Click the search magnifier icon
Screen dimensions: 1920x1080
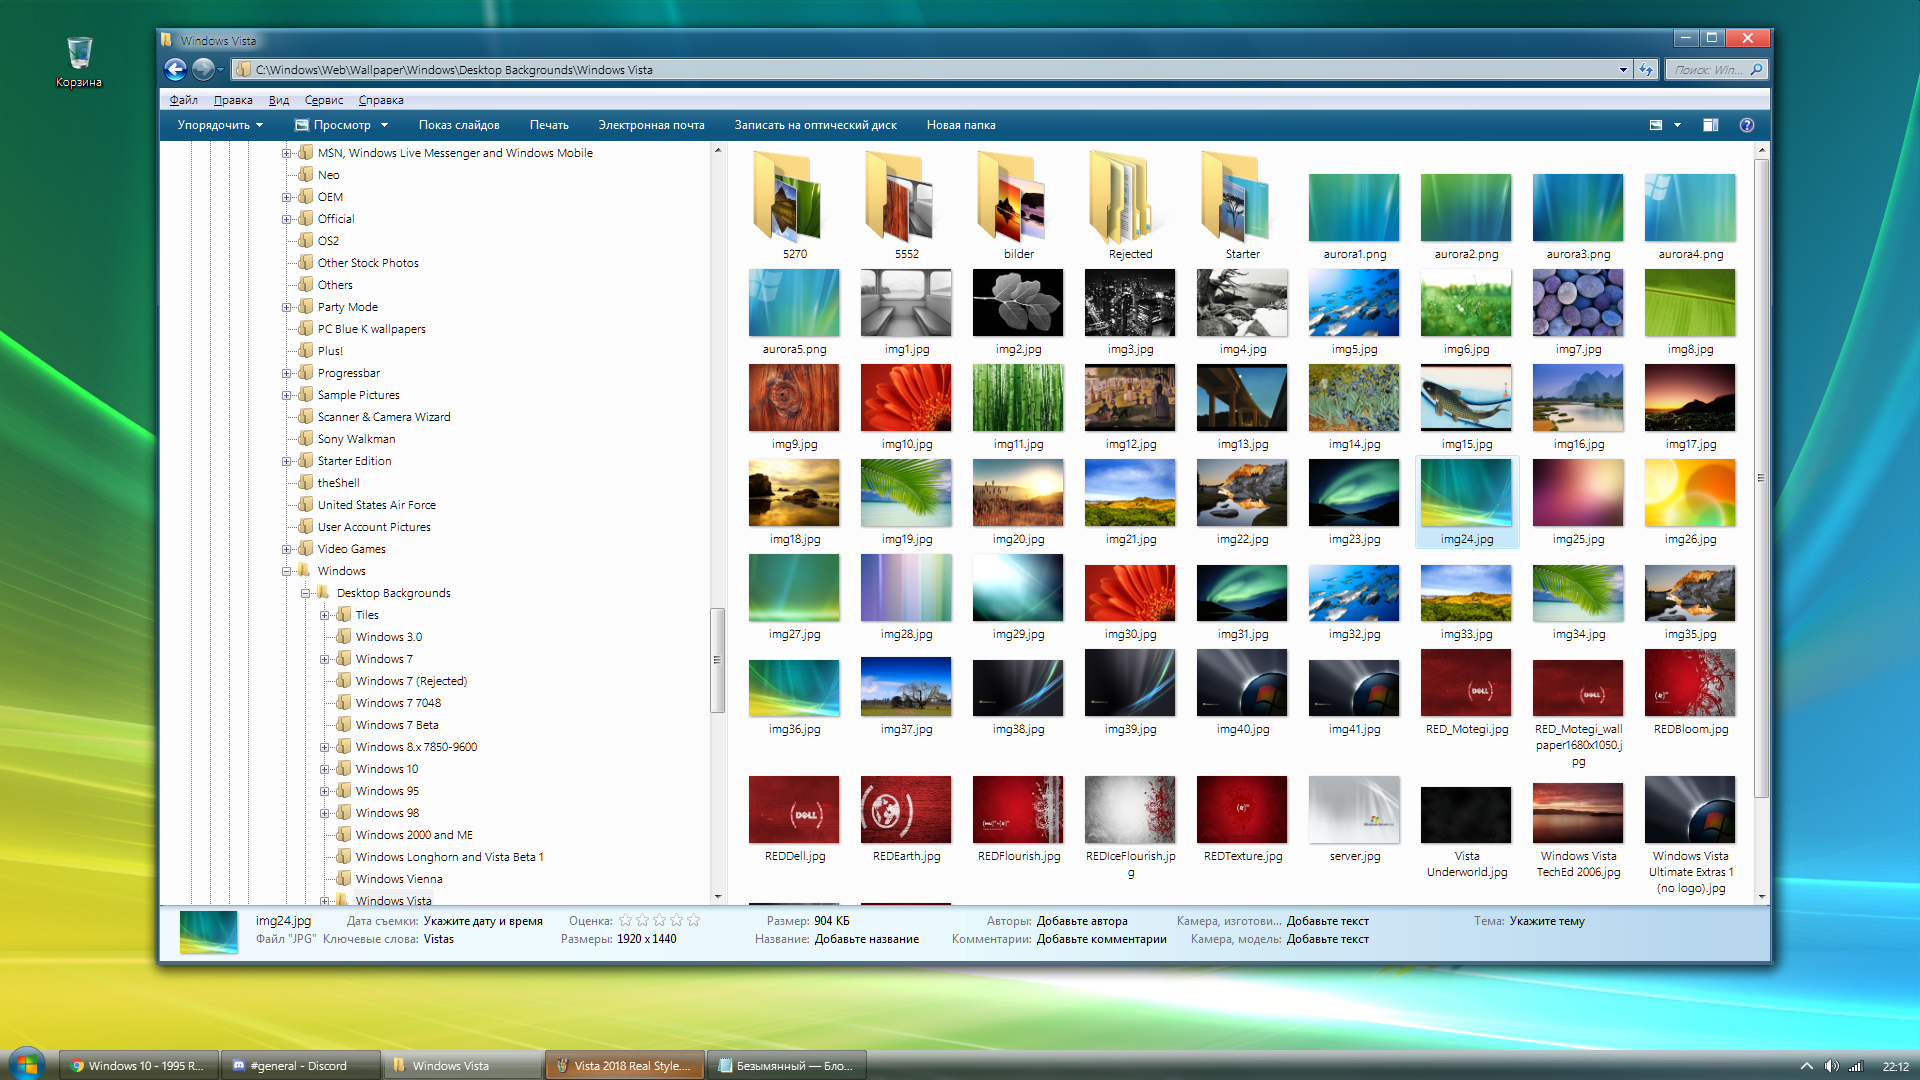pyautogui.click(x=1756, y=69)
